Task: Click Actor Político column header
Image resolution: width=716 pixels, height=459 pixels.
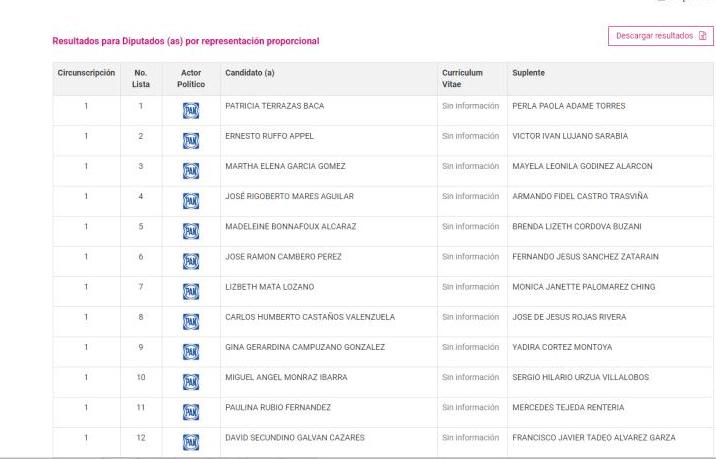Action: (191, 79)
